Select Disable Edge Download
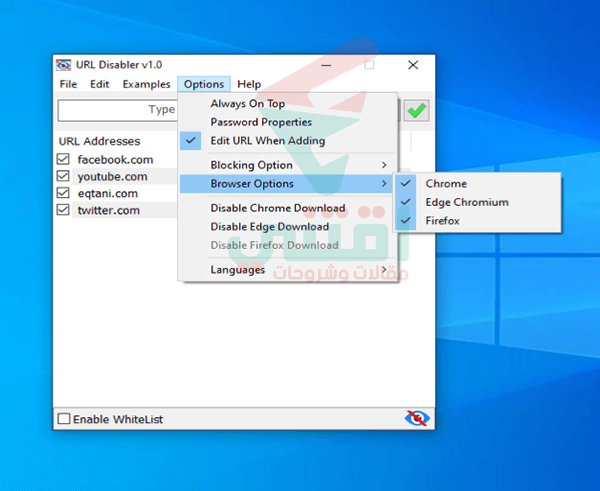Screen dimensions: 600x491 click(288, 227)
